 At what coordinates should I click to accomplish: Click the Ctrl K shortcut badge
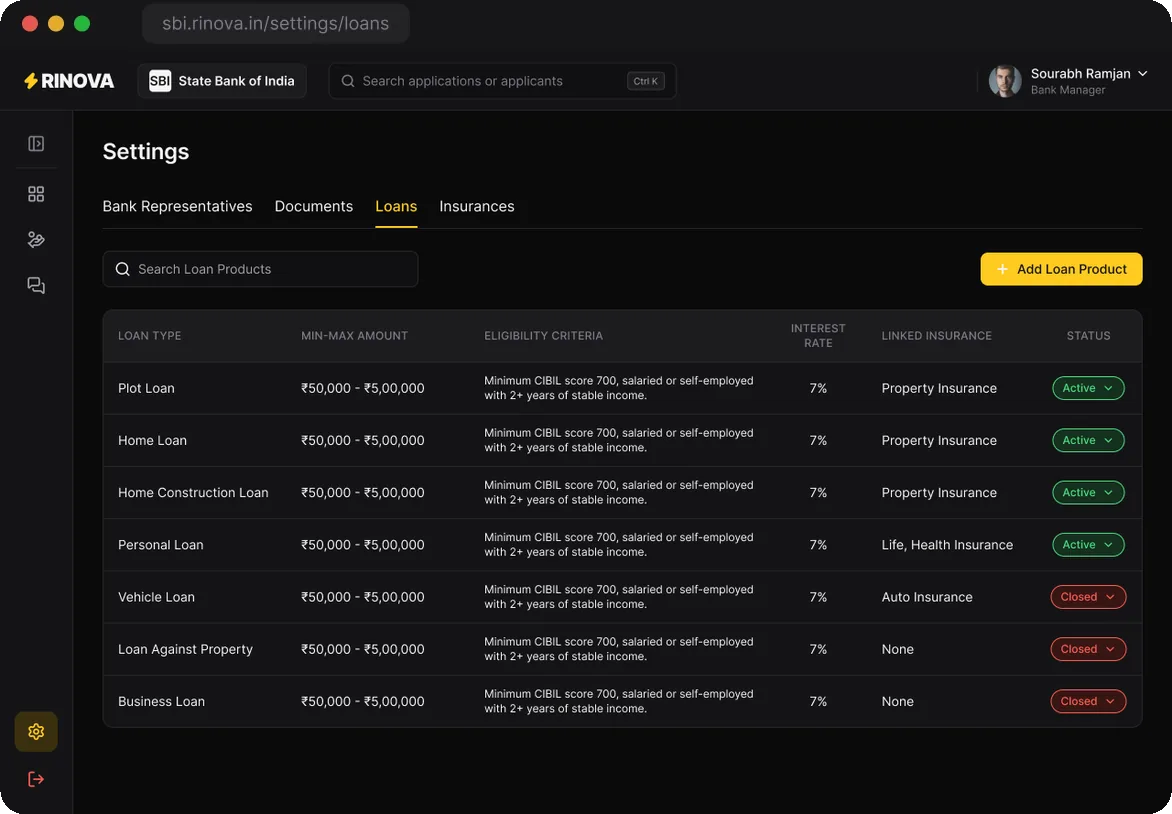point(646,81)
